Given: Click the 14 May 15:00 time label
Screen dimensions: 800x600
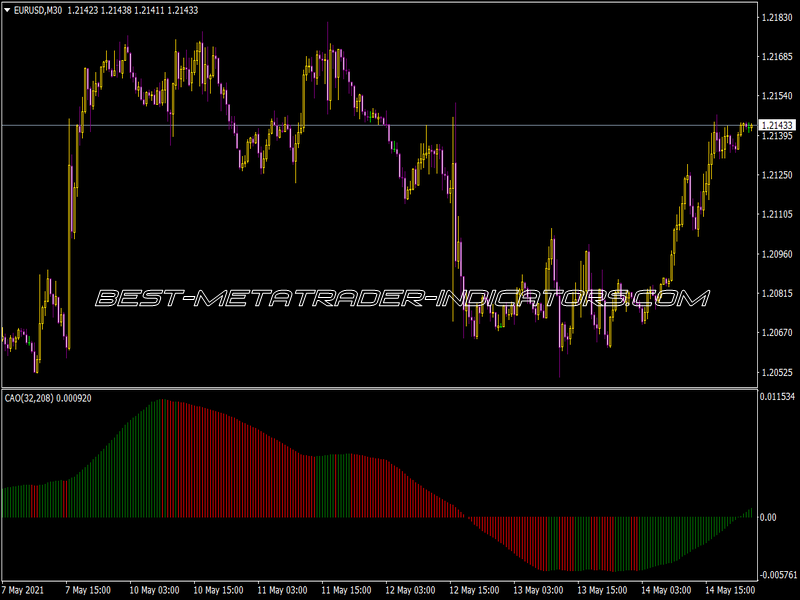Looking at the screenshot, I should 730,590.
